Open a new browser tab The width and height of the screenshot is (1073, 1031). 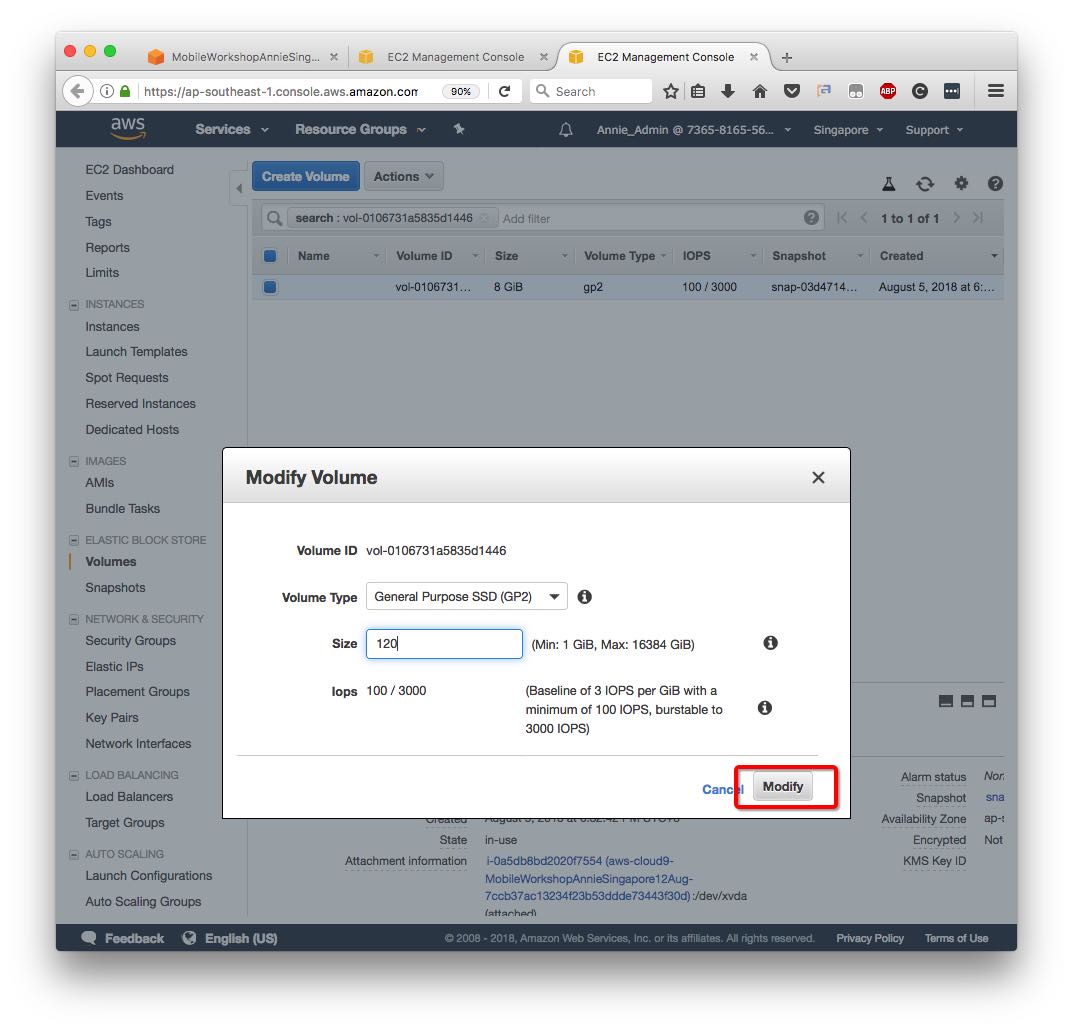click(787, 57)
